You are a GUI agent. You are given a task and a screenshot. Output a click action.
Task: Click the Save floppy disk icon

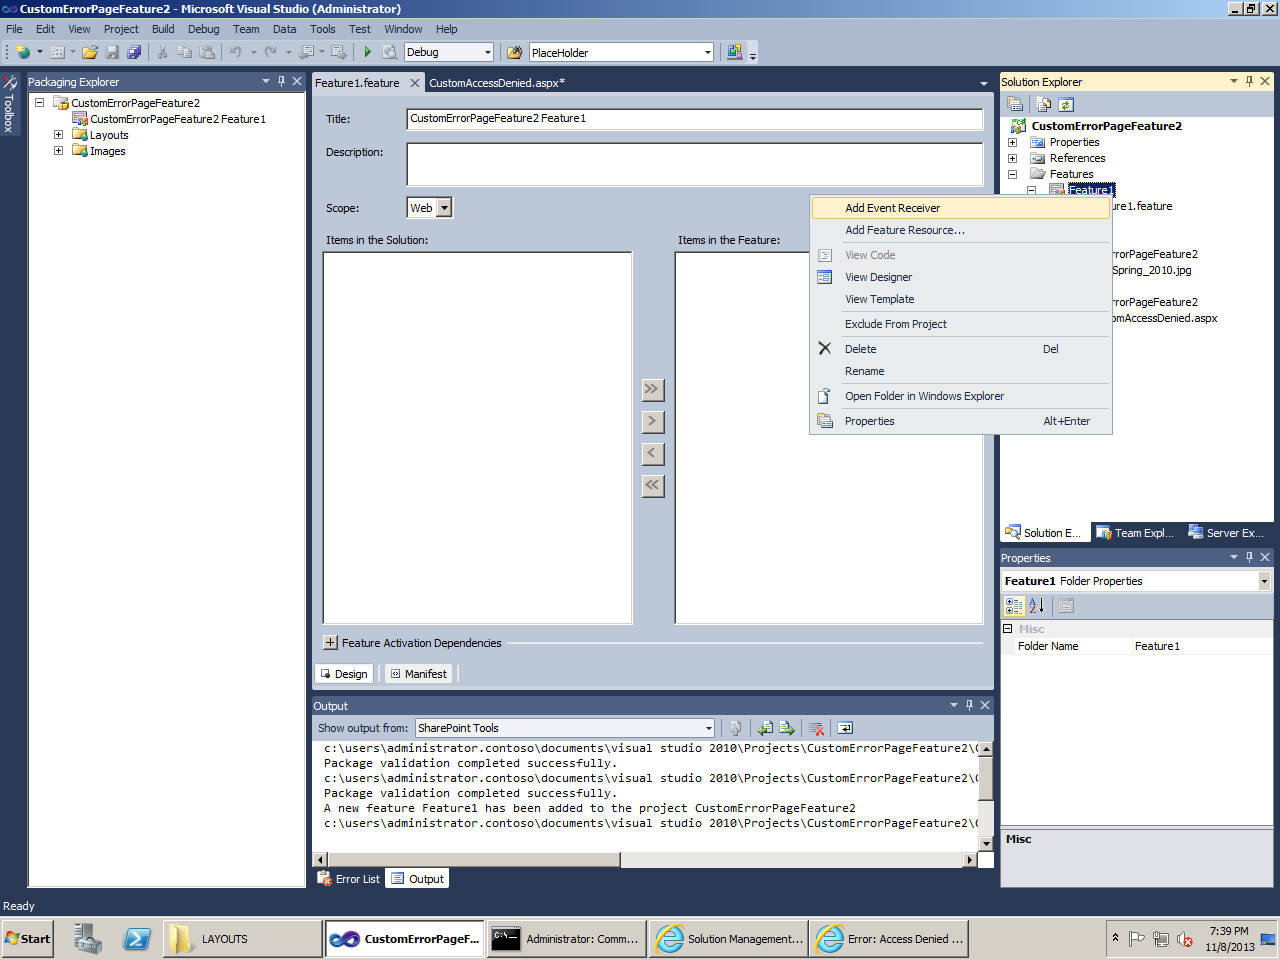click(x=112, y=52)
